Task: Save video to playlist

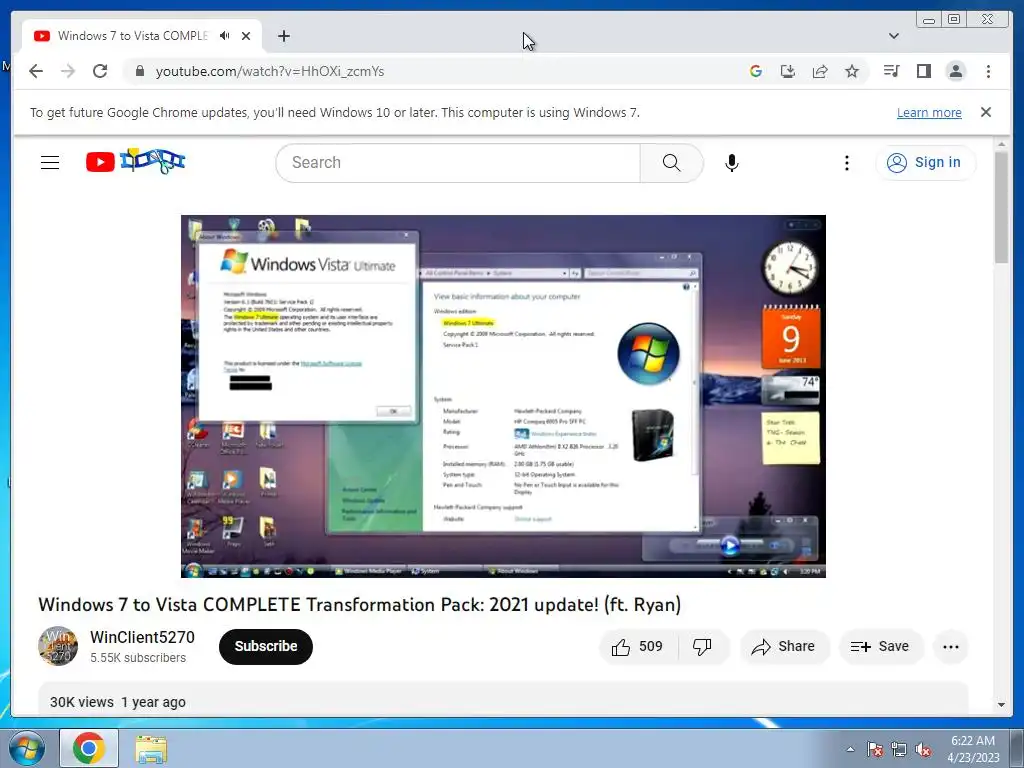Action: click(x=880, y=647)
